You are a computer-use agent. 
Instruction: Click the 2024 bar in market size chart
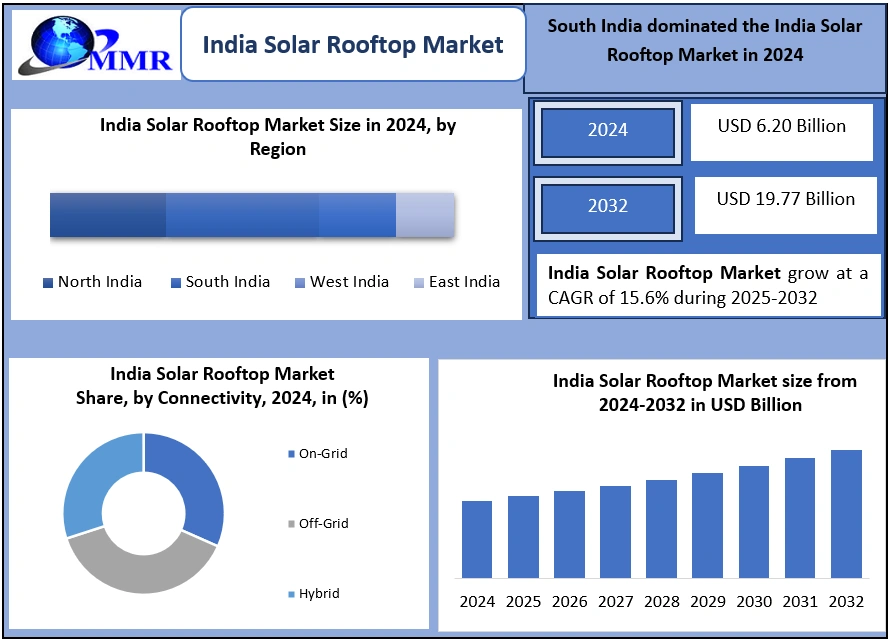tap(477, 539)
